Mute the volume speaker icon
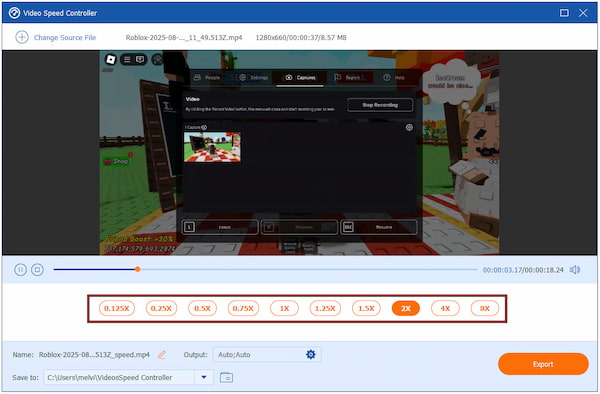 (575, 270)
